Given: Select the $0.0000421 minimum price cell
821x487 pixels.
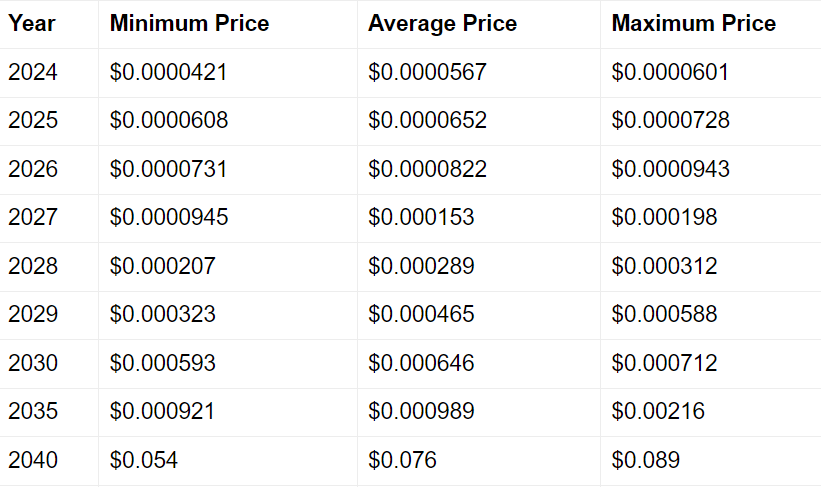Looking at the screenshot, I should 168,72.
